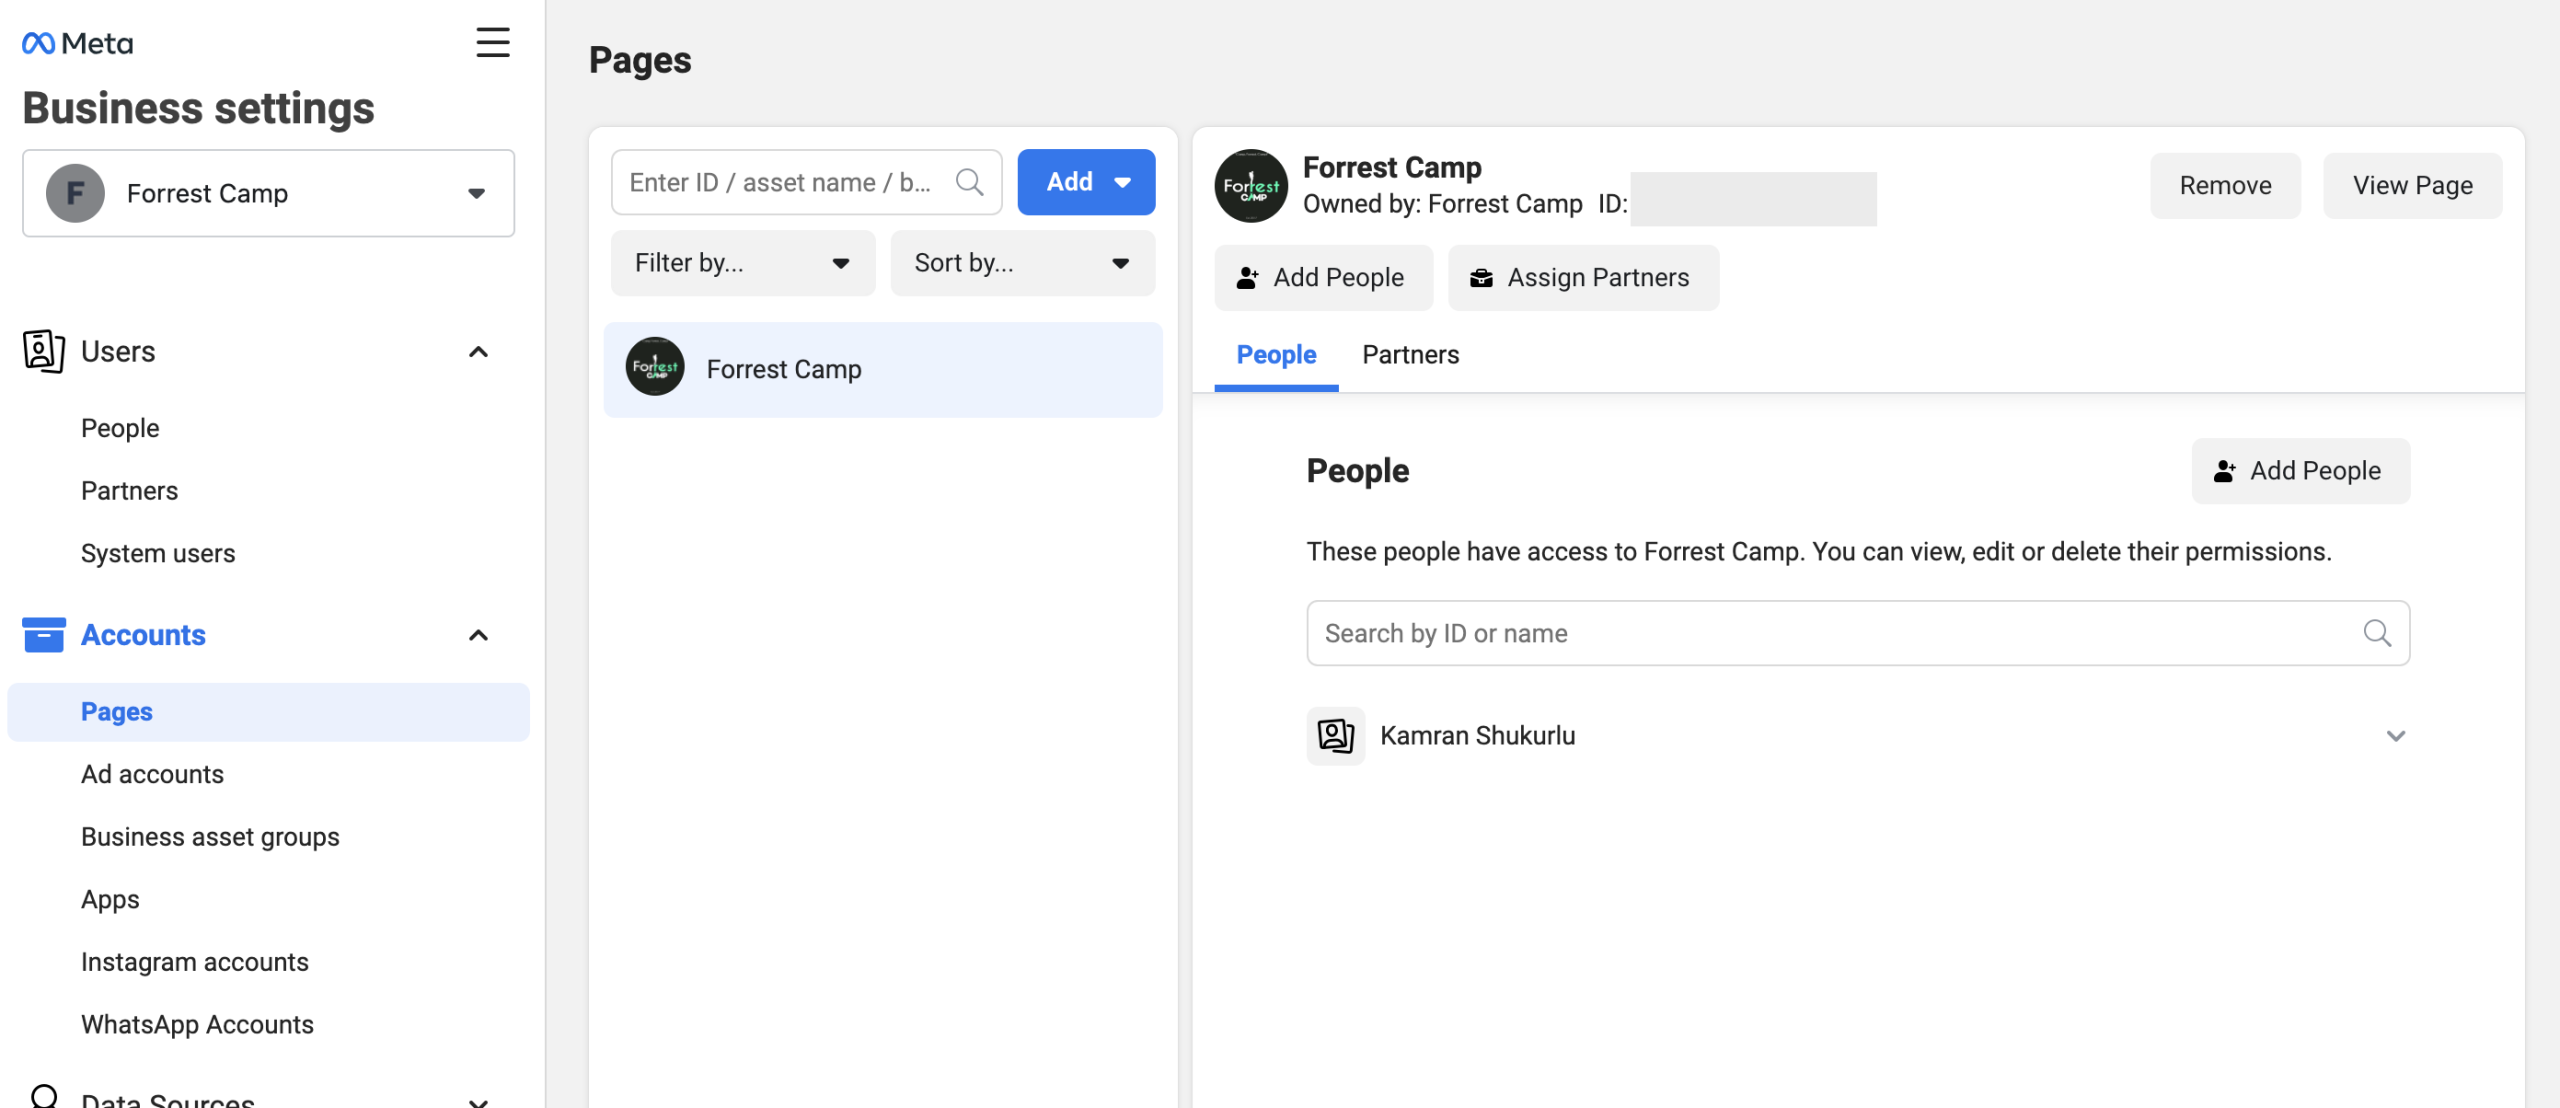
Task: Click the asset search magnifier icon
Action: click(x=969, y=182)
